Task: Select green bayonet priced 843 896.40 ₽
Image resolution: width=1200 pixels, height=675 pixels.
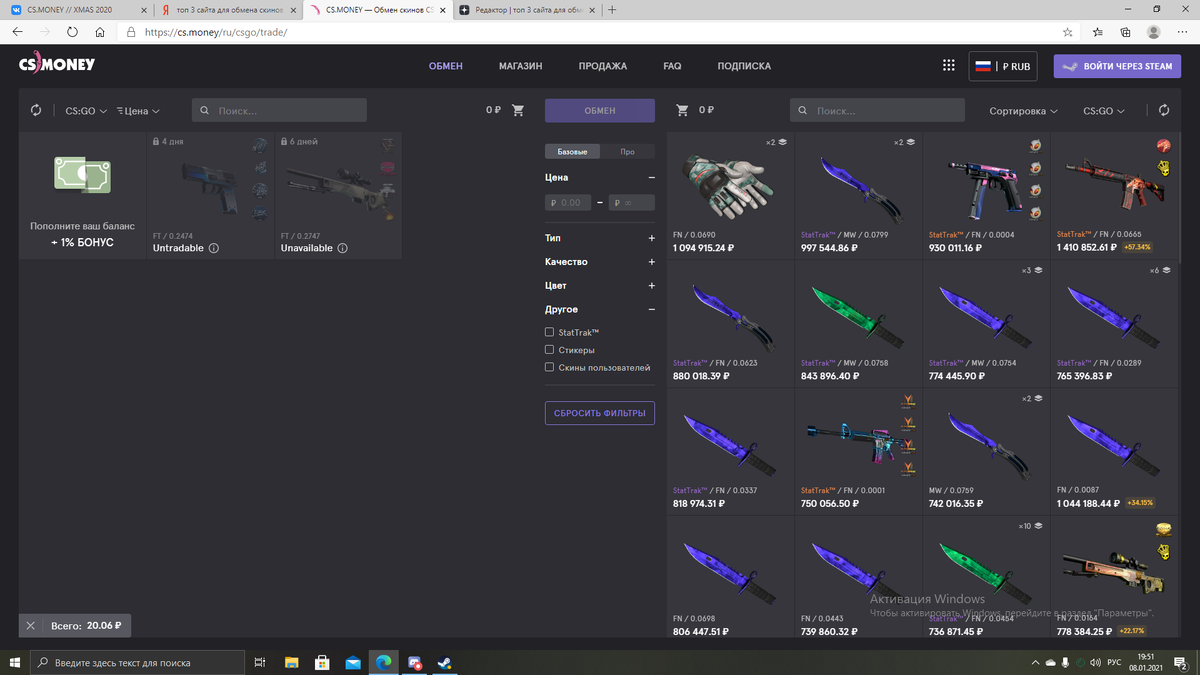Action: tap(858, 324)
